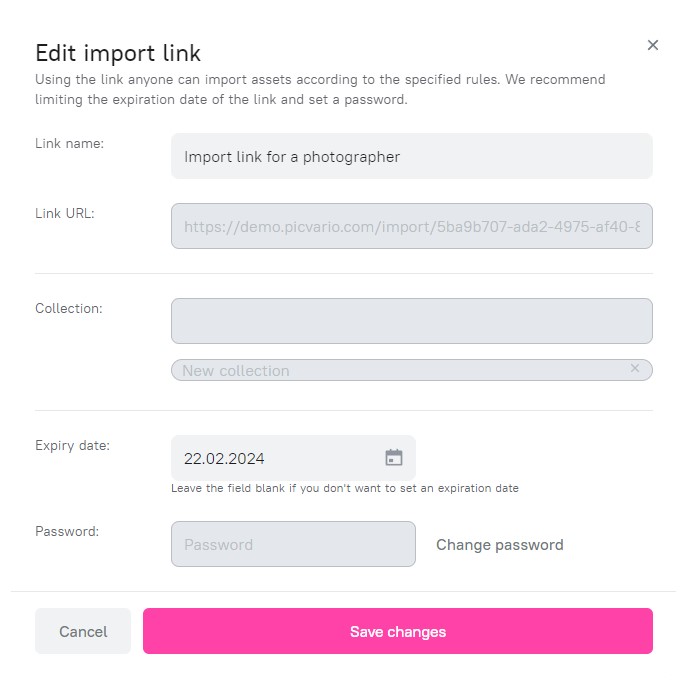Image resolution: width=688 pixels, height=683 pixels.
Task: Click the dialog description paragraph
Action: coord(320,89)
